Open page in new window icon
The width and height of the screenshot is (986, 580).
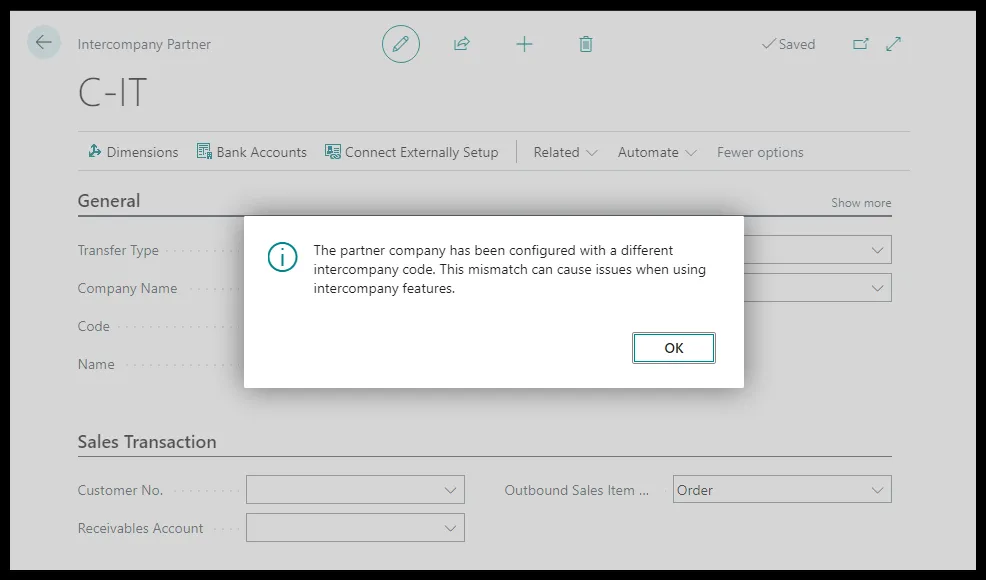pos(860,43)
